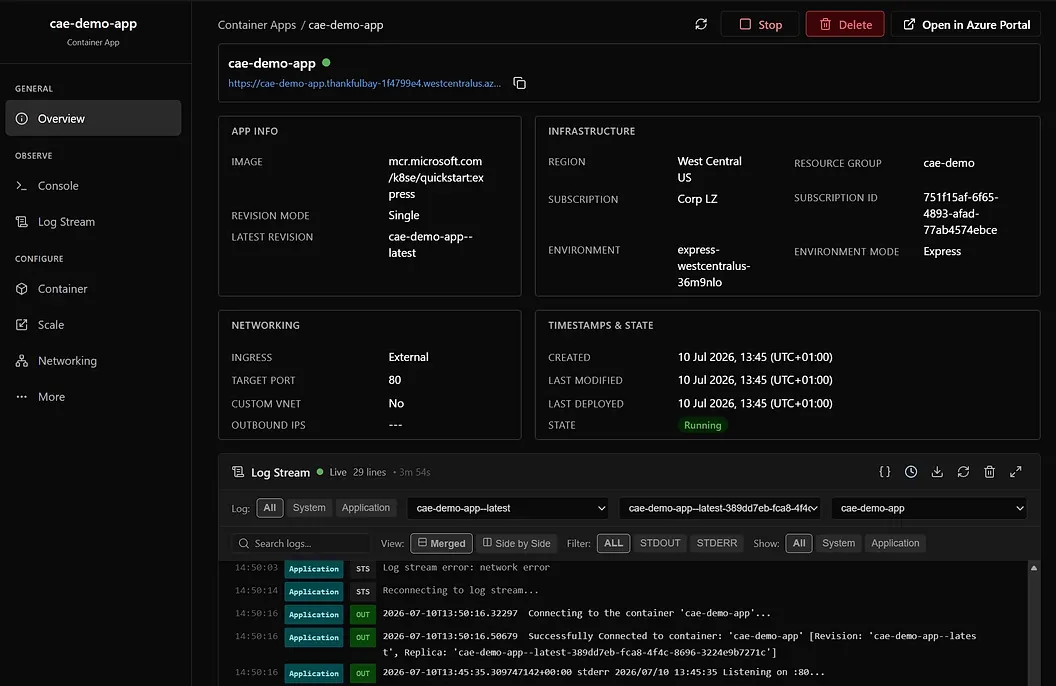Click the environment name express-westcentralus

tap(713, 266)
